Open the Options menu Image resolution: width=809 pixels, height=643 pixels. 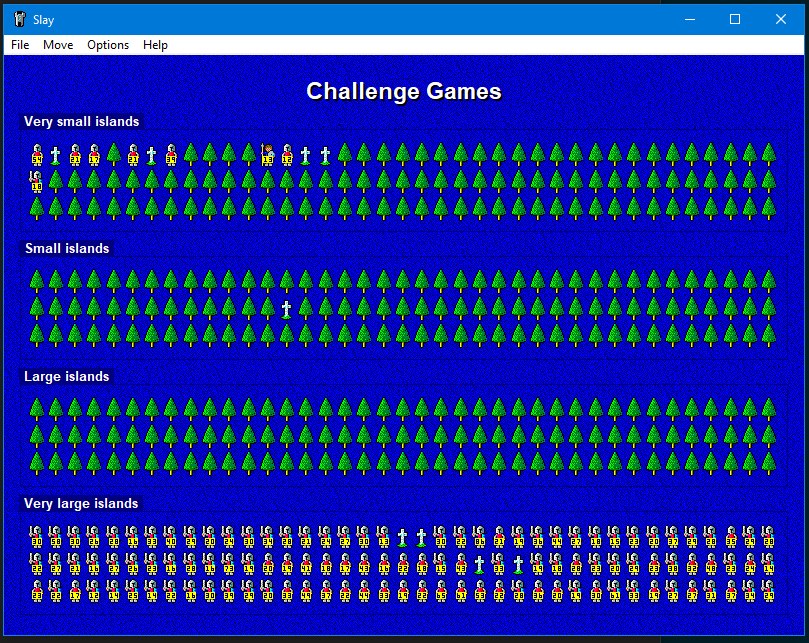(108, 45)
